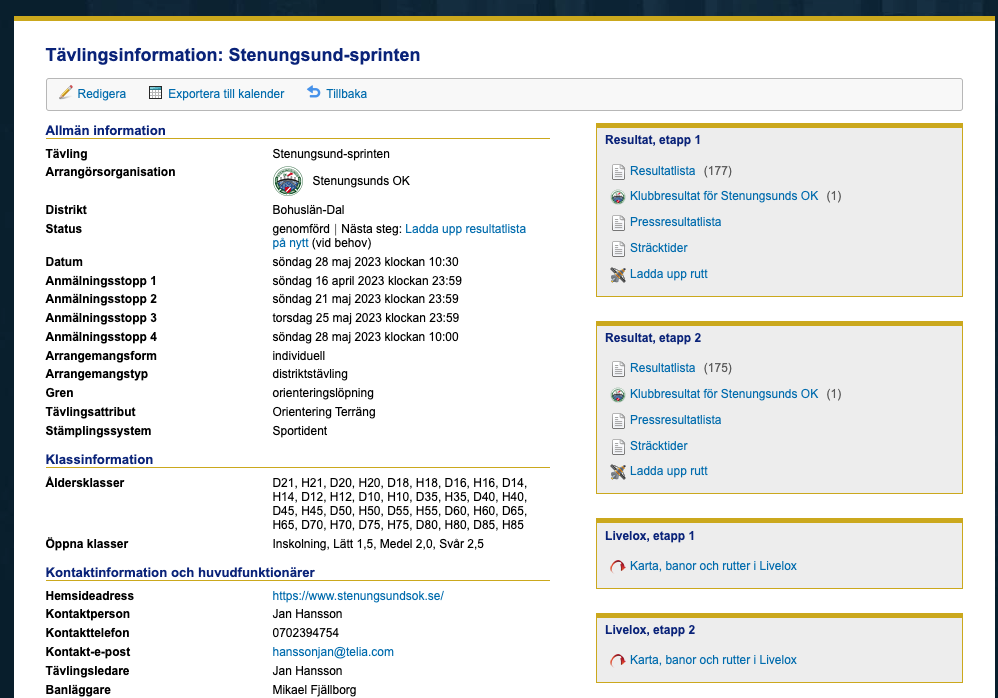Screen dimensions: 998x698
Task: Open the Stenungsunds OK club logo
Action: 288,181
